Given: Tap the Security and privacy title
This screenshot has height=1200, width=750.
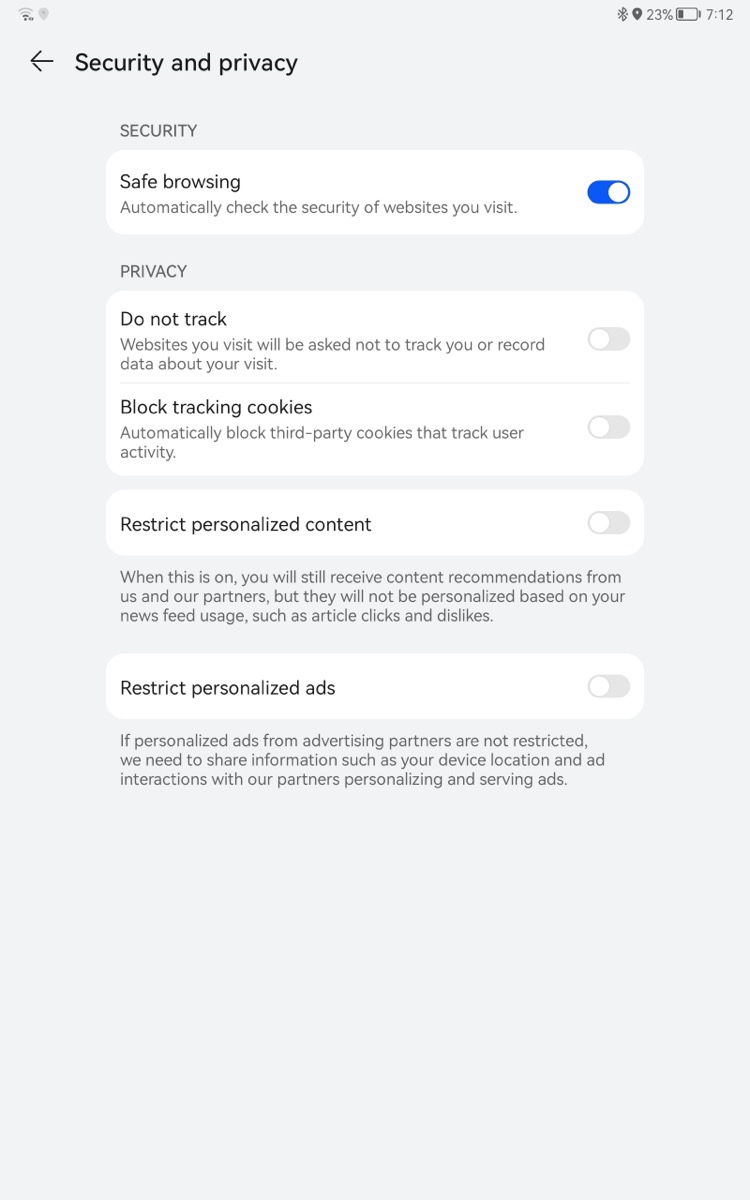Looking at the screenshot, I should (x=186, y=62).
